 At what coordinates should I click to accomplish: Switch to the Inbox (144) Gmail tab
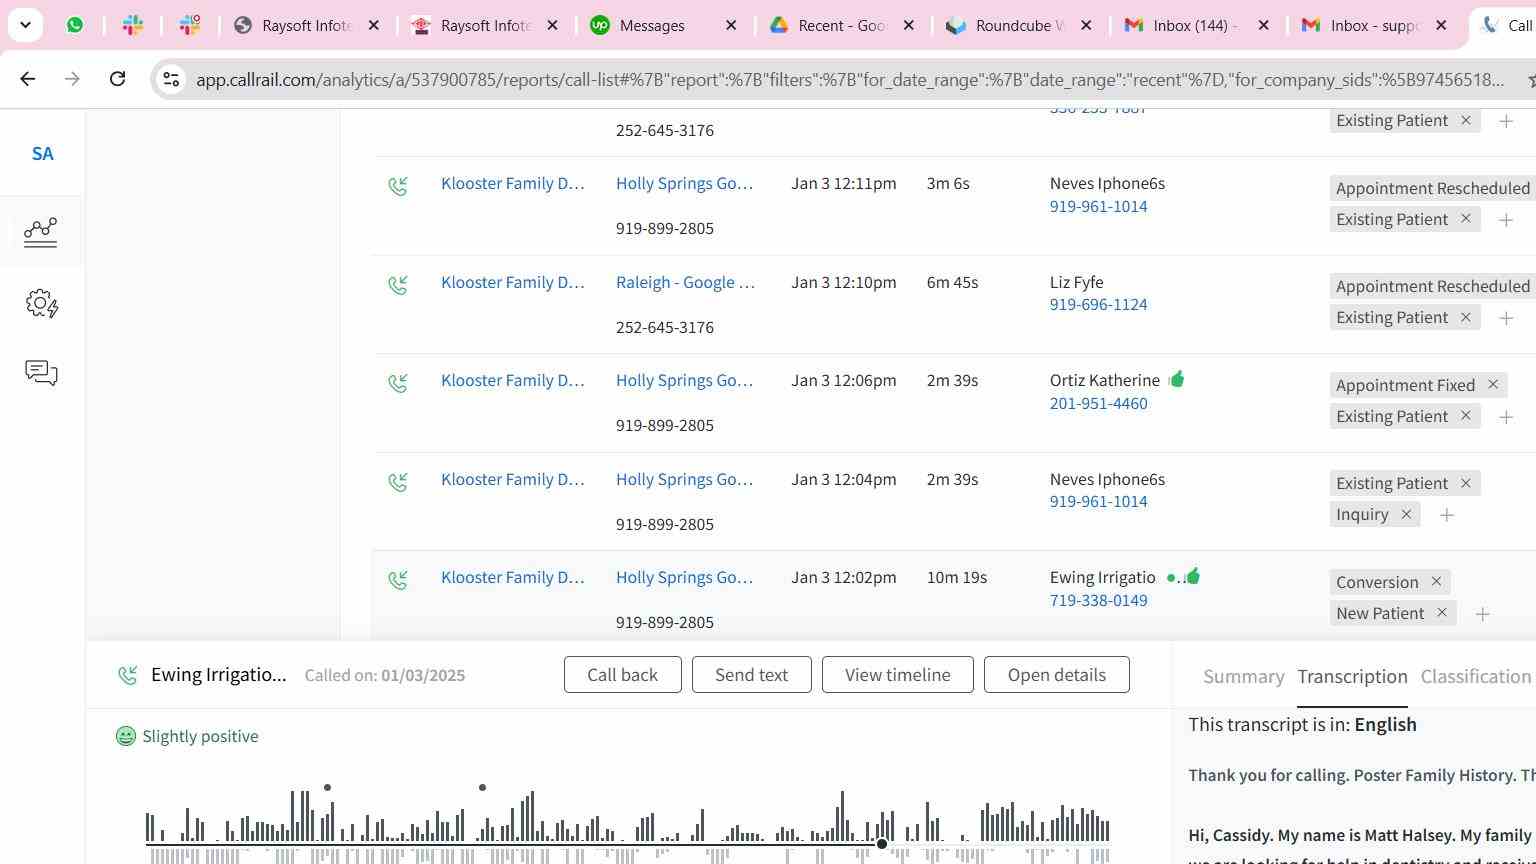(1195, 25)
